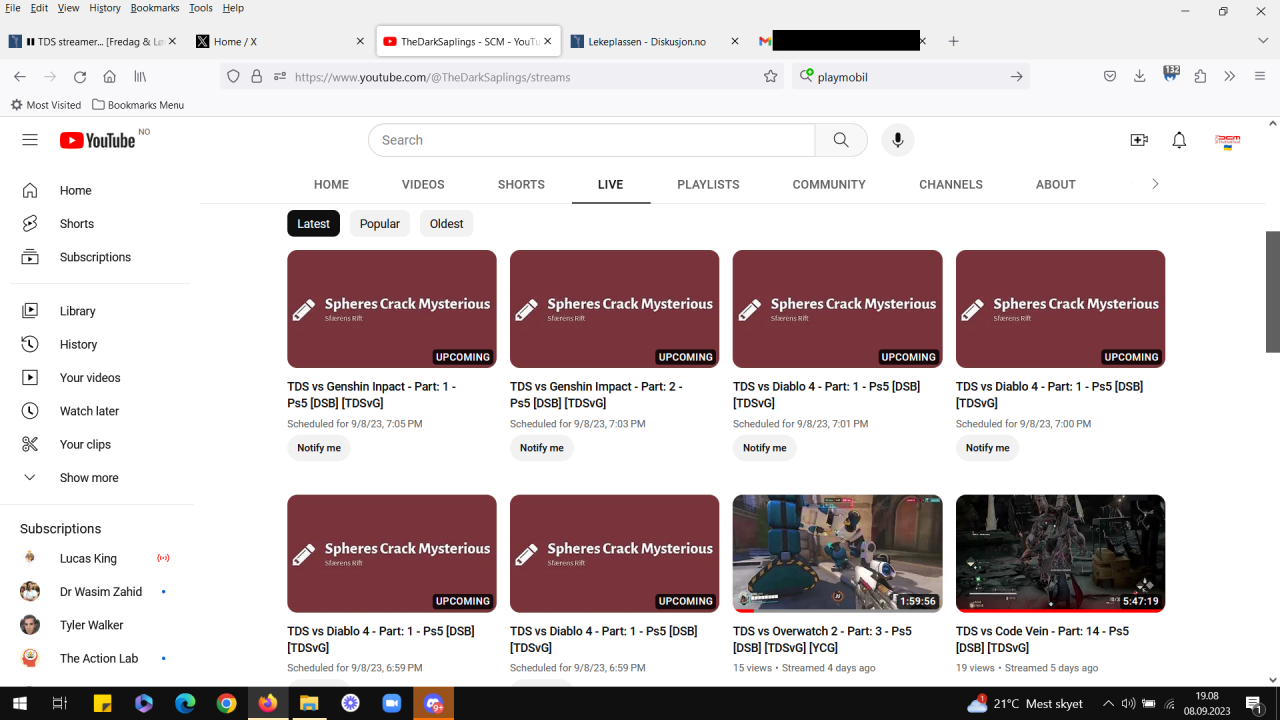The height and width of the screenshot is (720, 1280).
Task: Open the History menu in menu bar
Action: click(105, 8)
